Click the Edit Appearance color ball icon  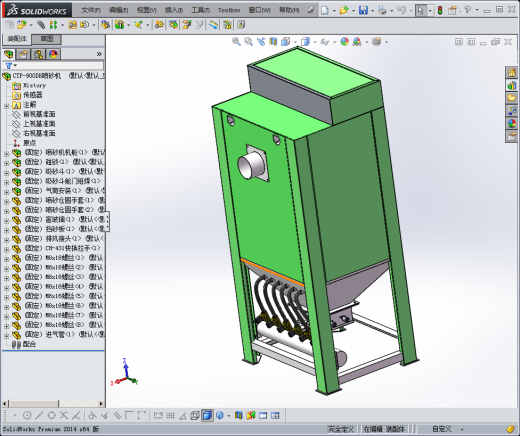[x=345, y=42]
